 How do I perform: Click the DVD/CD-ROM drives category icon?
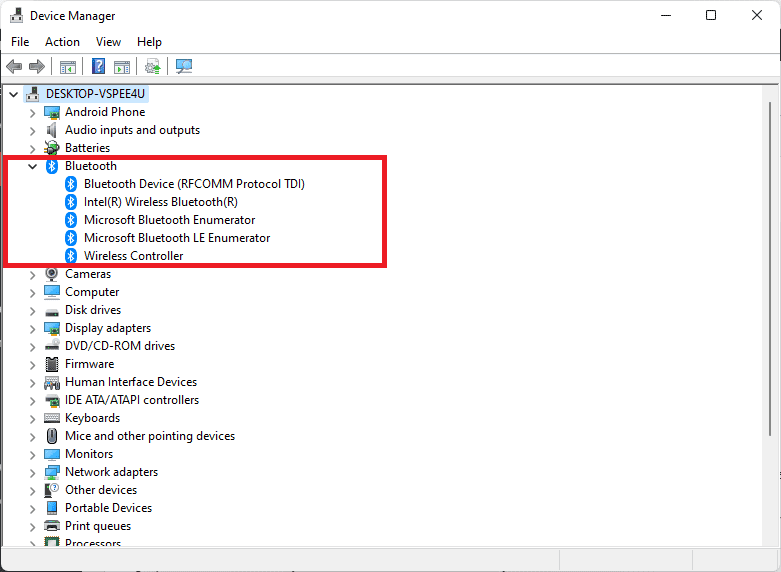(x=52, y=345)
